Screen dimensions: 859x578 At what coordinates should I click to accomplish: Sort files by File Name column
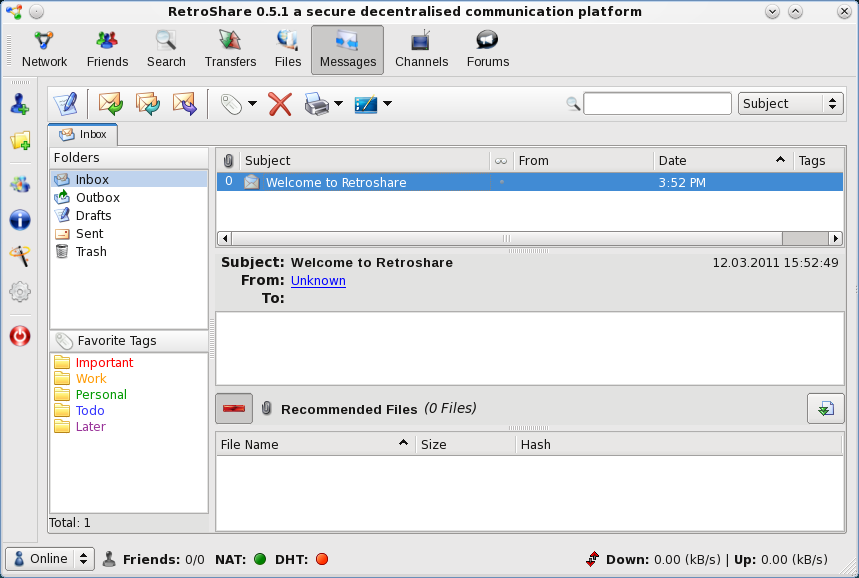pyautogui.click(x=316, y=444)
